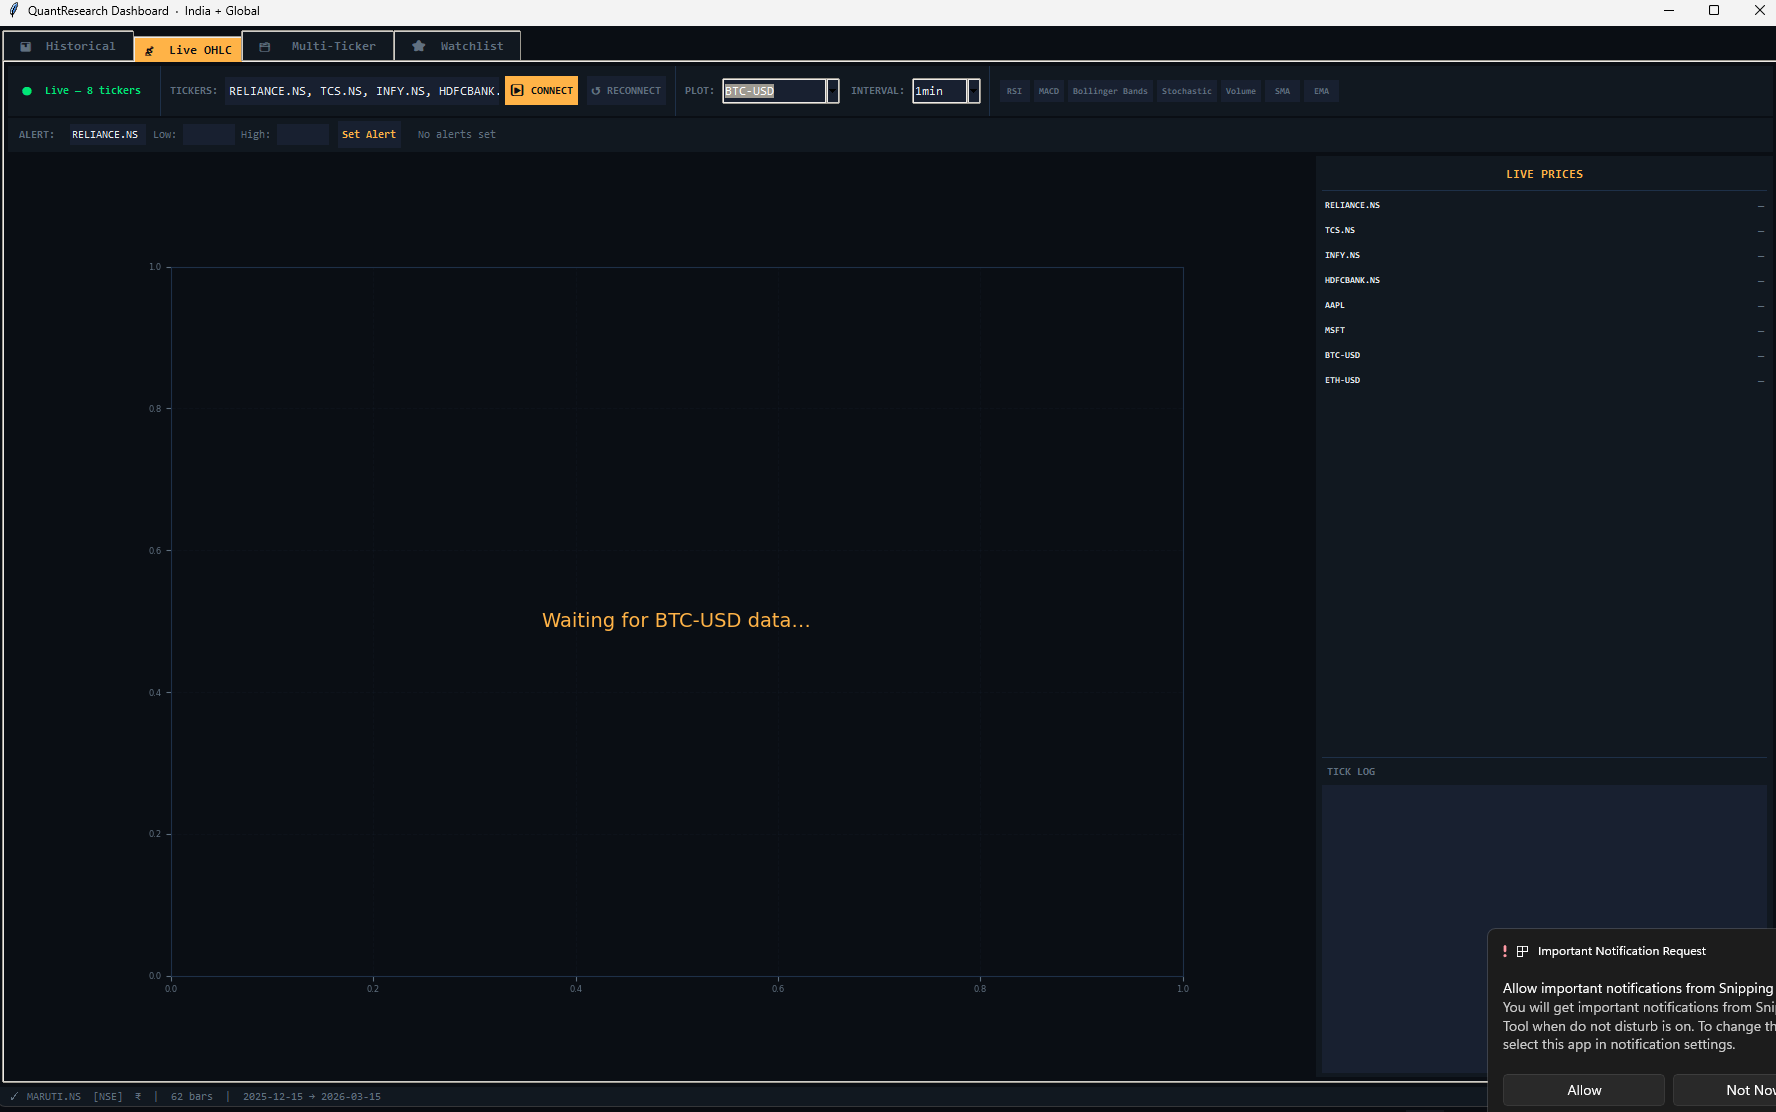
Task: Click the checkmark icon in status bar
Action: (x=14, y=1097)
